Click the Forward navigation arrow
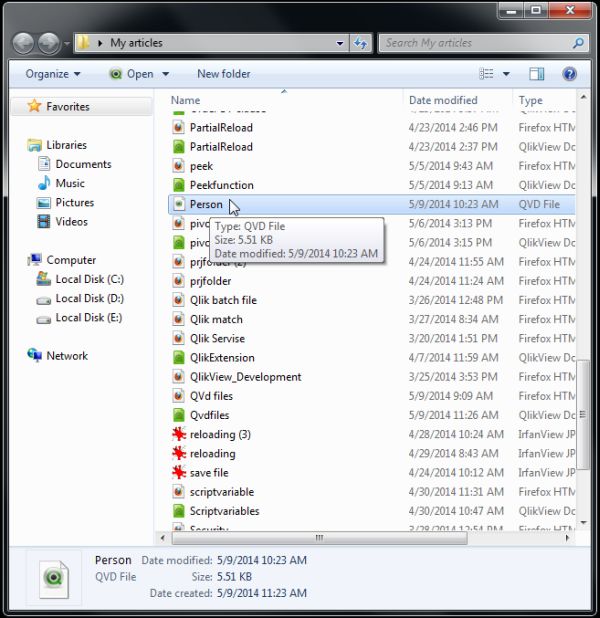This screenshot has width=600, height=618. pyautogui.click(x=49, y=43)
